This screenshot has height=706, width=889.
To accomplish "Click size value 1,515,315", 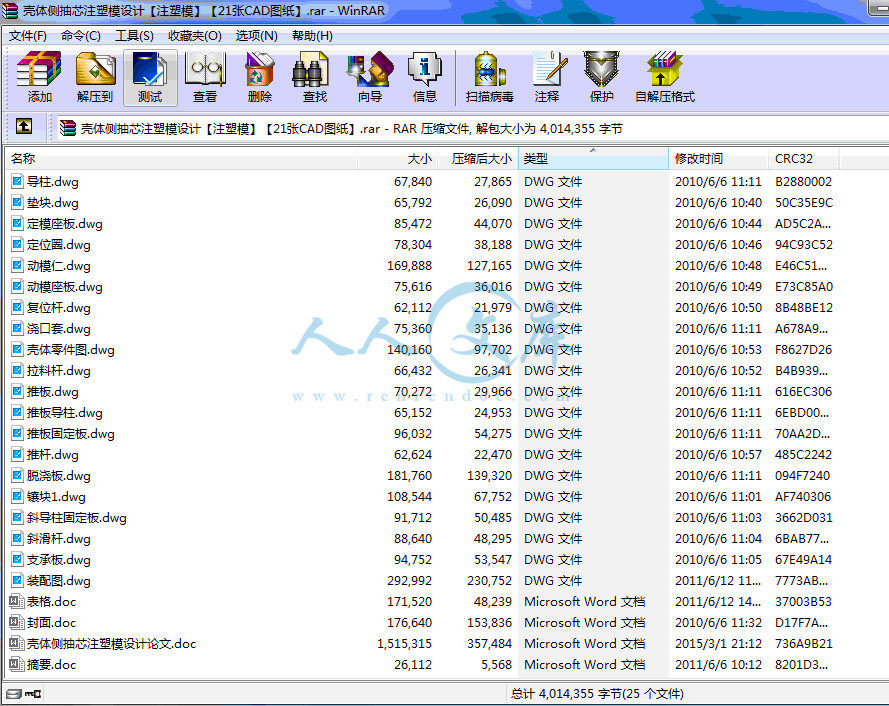I will click(x=404, y=643).
